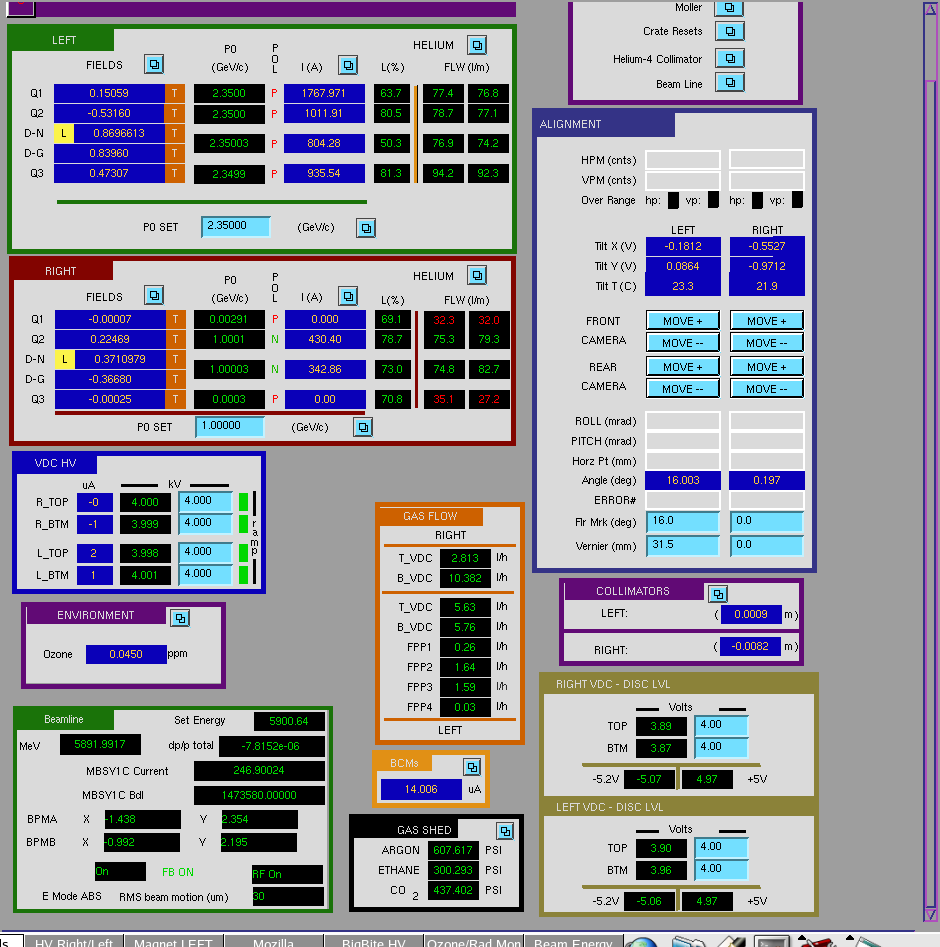The image size is (940, 947).
Task: Open RIGHT spectrometer I(A) current detail icon
Action: pyautogui.click(x=348, y=296)
